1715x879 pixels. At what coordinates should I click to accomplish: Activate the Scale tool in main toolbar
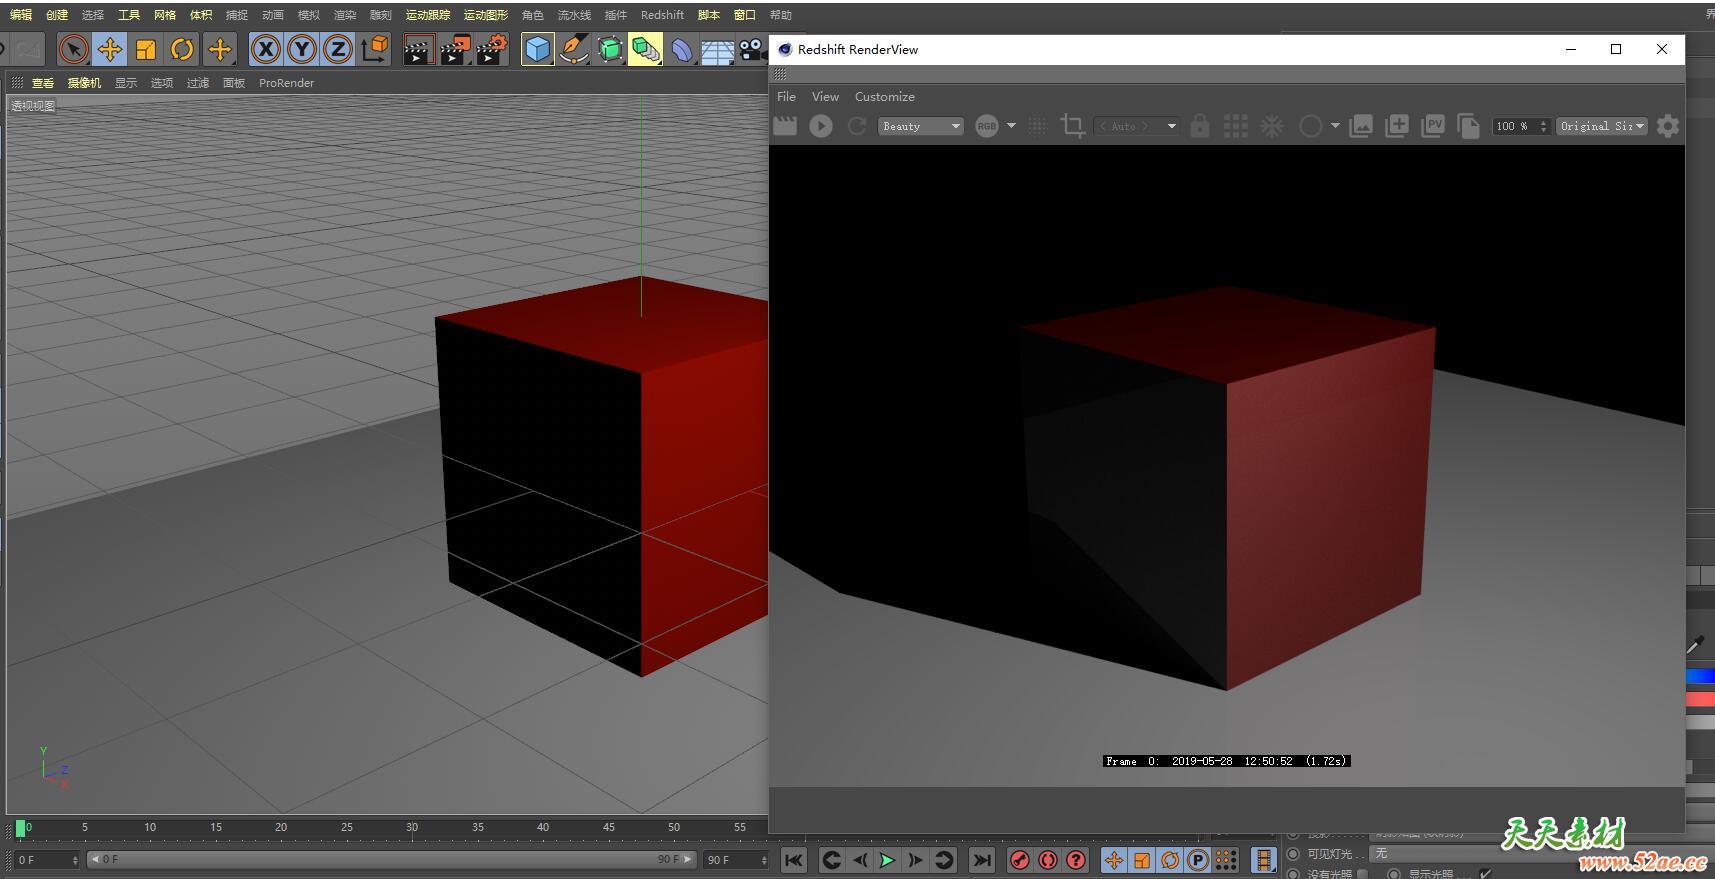coord(146,49)
